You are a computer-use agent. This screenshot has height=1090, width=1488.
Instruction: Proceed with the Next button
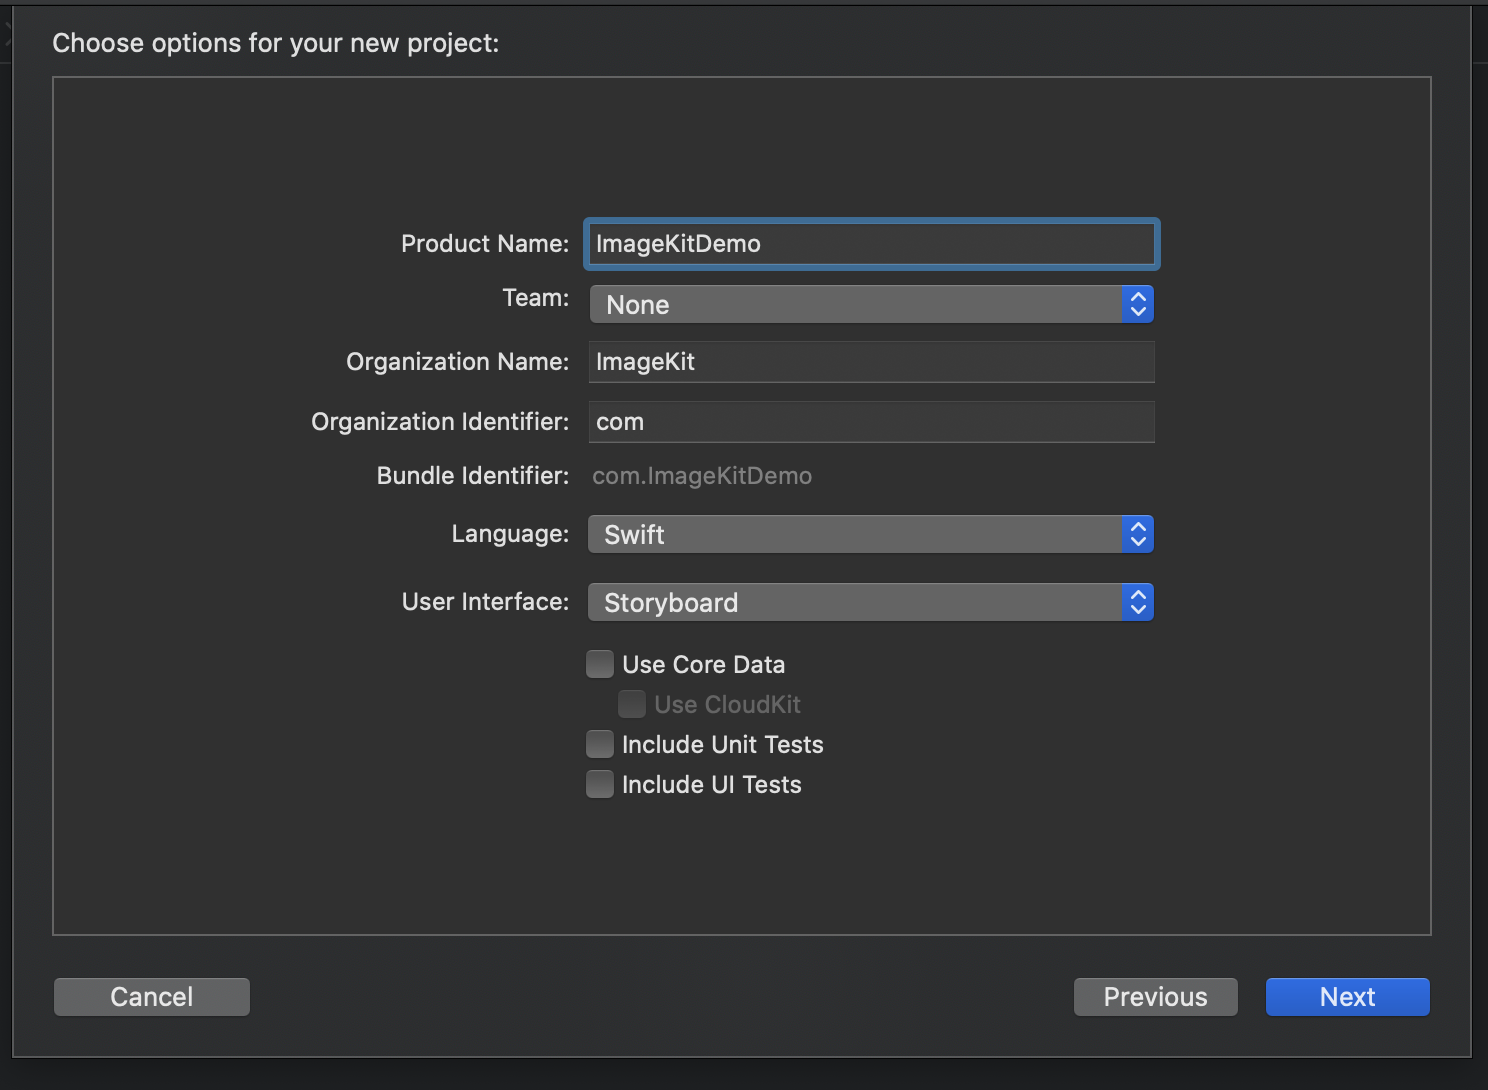click(1348, 997)
